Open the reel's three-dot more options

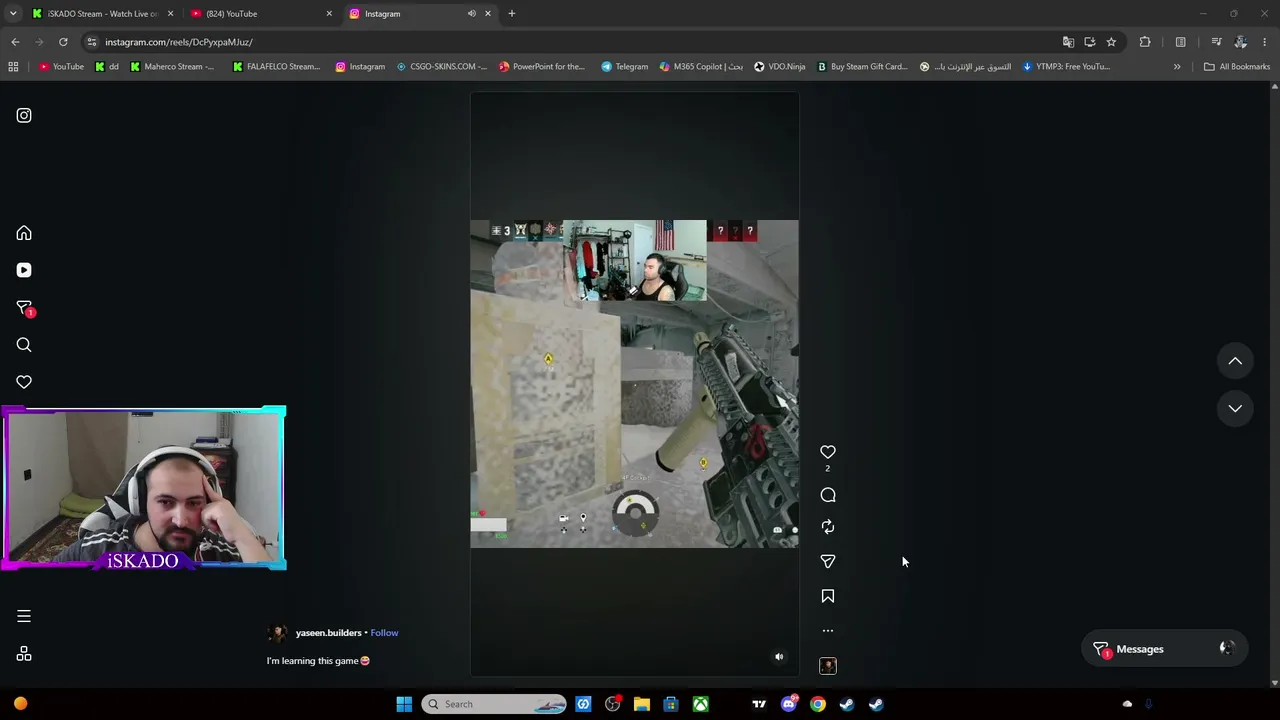(x=828, y=631)
